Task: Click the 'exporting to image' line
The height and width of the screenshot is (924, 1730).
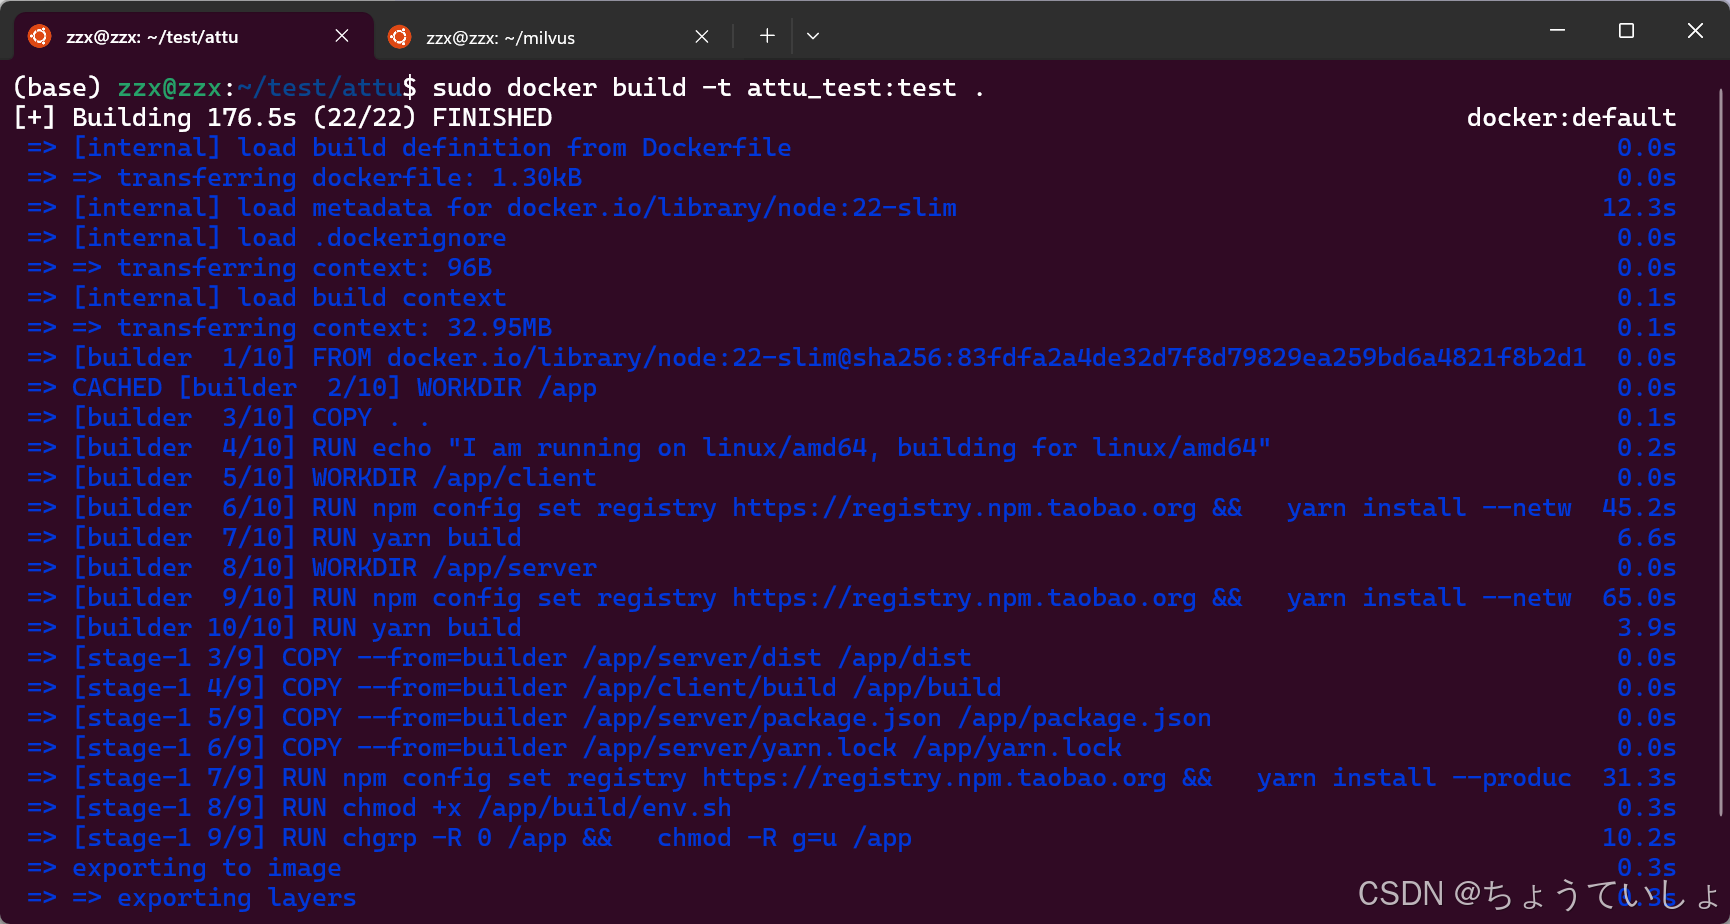Action: coord(207,868)
